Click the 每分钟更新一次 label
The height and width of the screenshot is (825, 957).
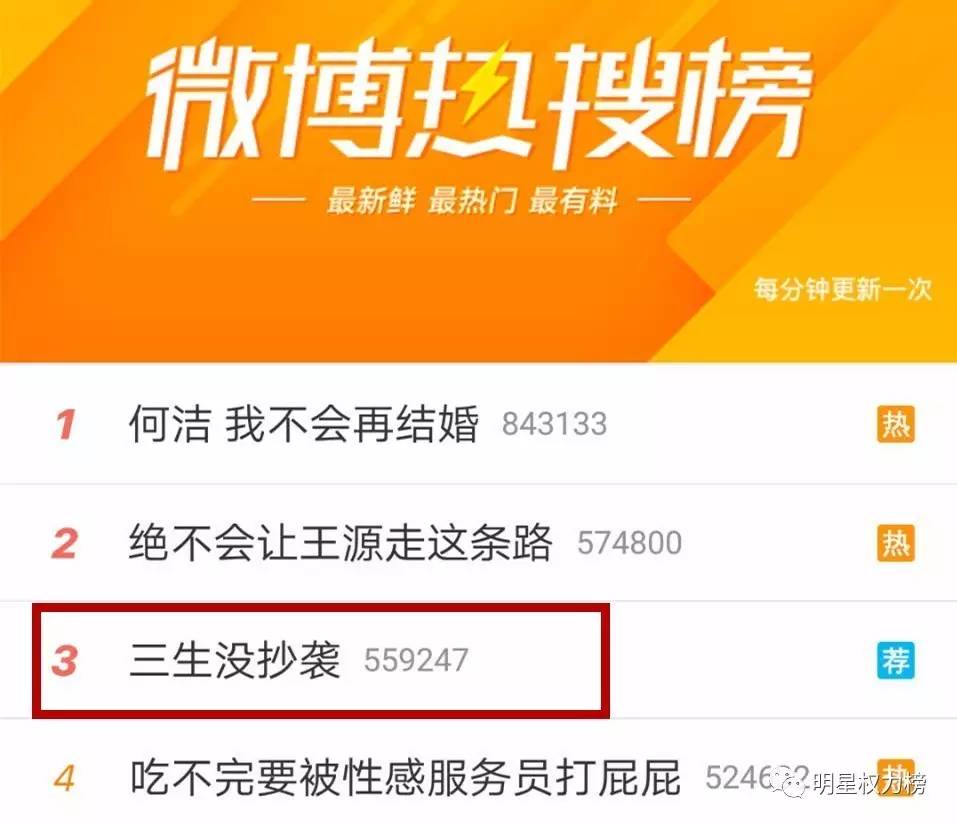[842, 289]
